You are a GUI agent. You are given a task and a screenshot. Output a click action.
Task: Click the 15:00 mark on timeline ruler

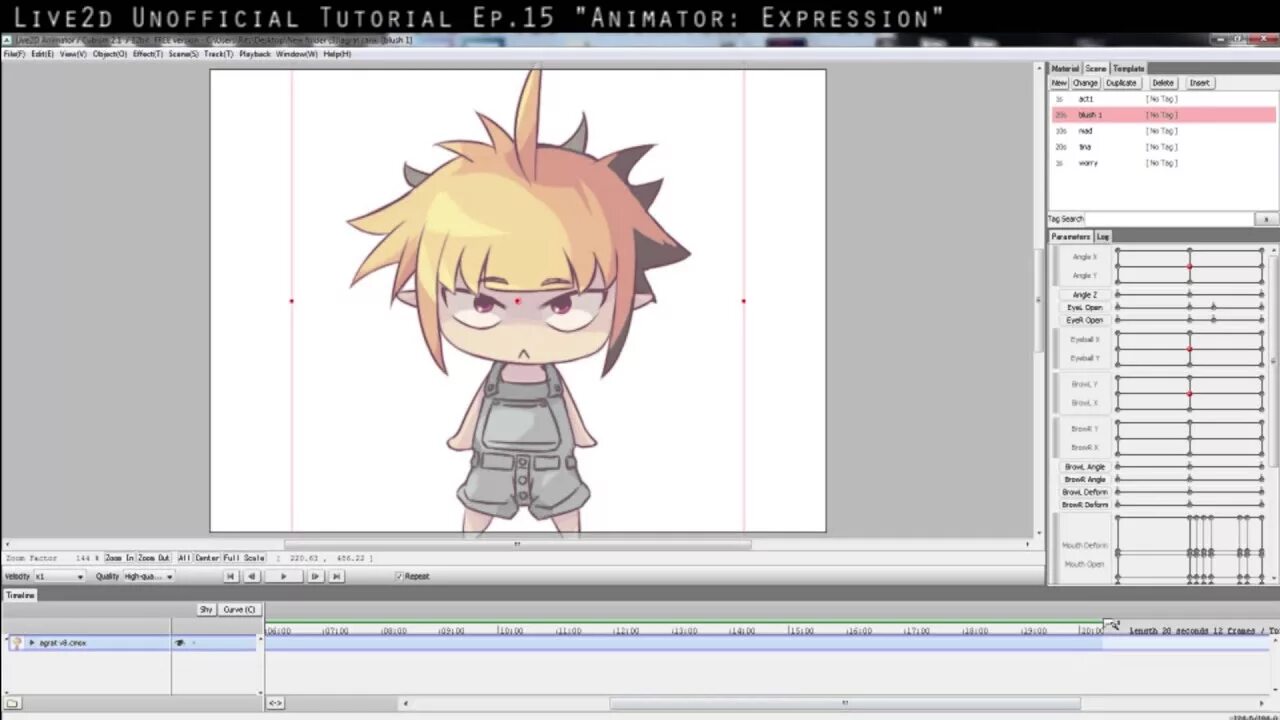(x=801, y=631)
